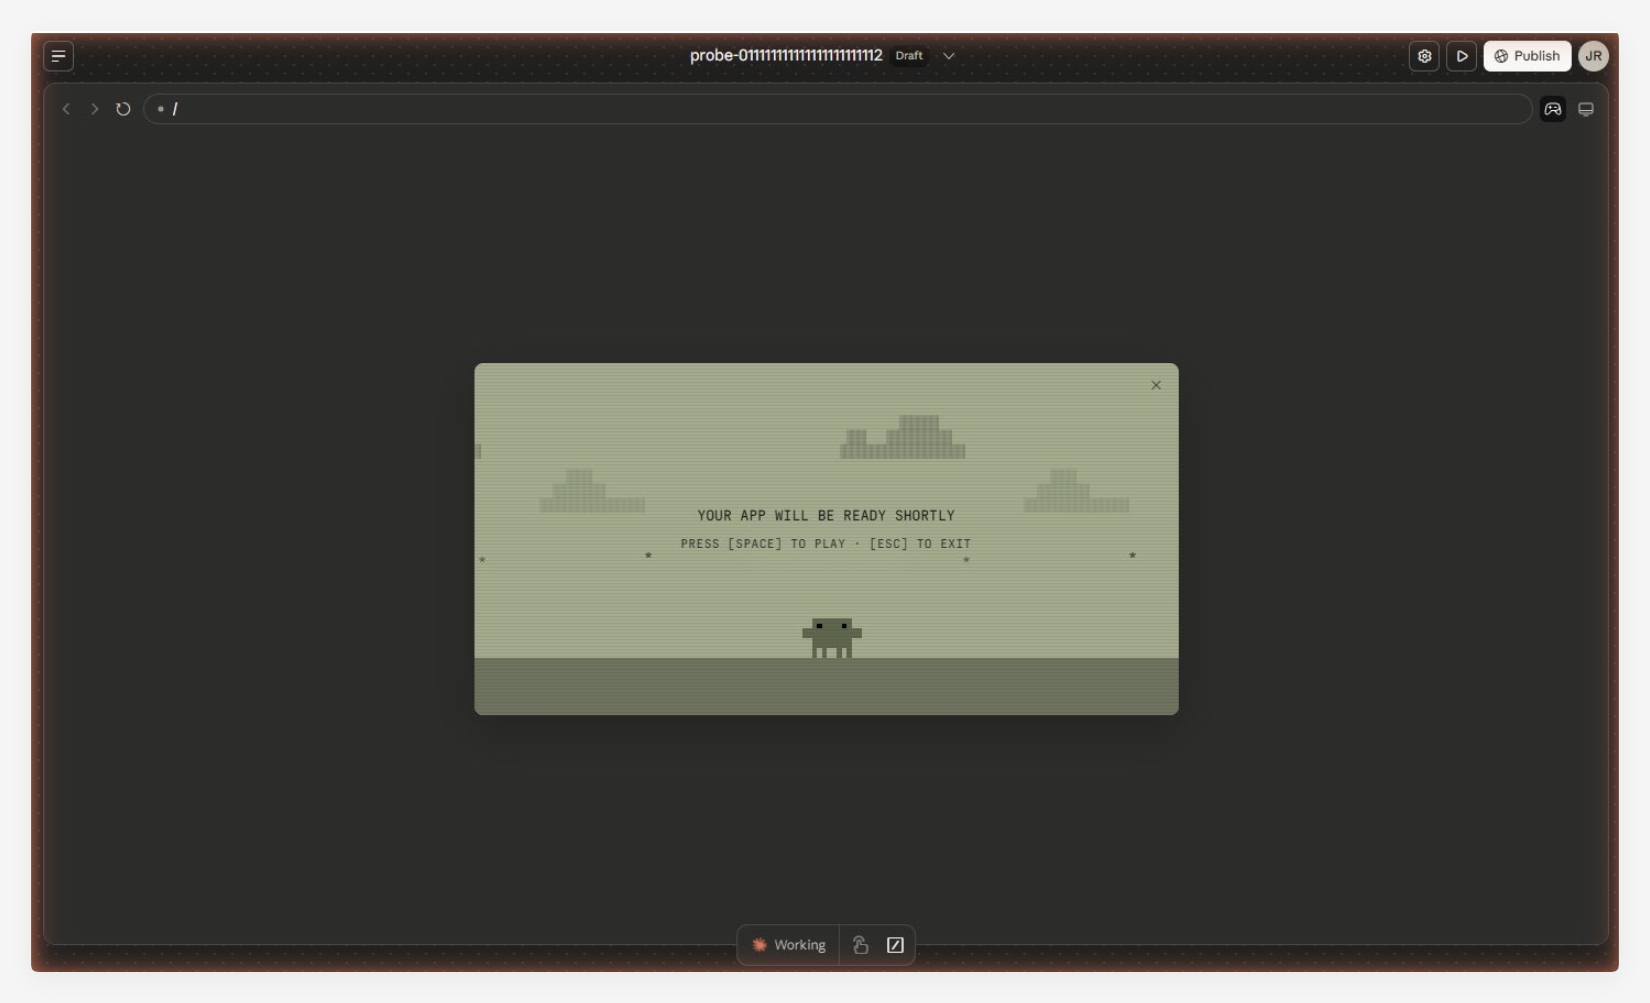
Task: Expand the Draft version dropdown chevron
Action: pyautogui.click(x=946, y=56)
